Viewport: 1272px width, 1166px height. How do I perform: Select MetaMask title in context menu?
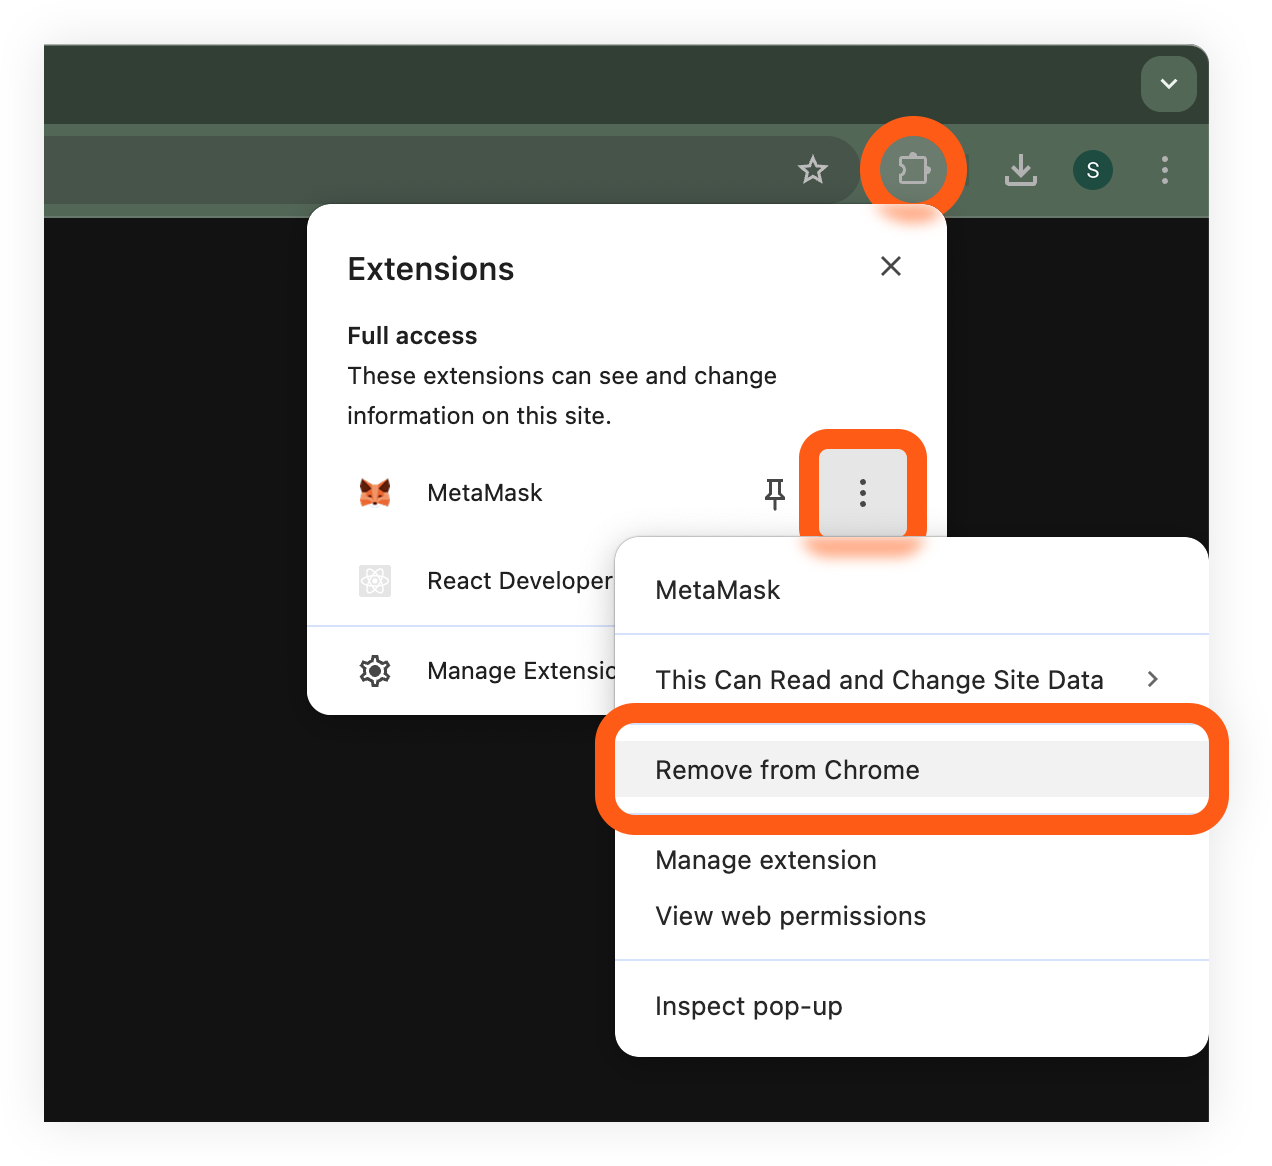[718, 590]
